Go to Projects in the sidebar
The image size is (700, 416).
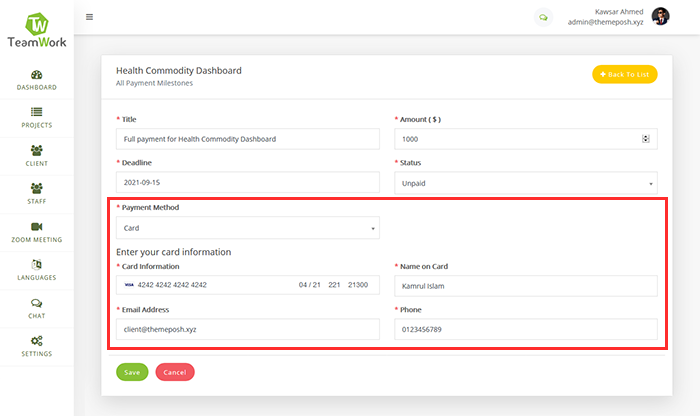coord(37,118)
